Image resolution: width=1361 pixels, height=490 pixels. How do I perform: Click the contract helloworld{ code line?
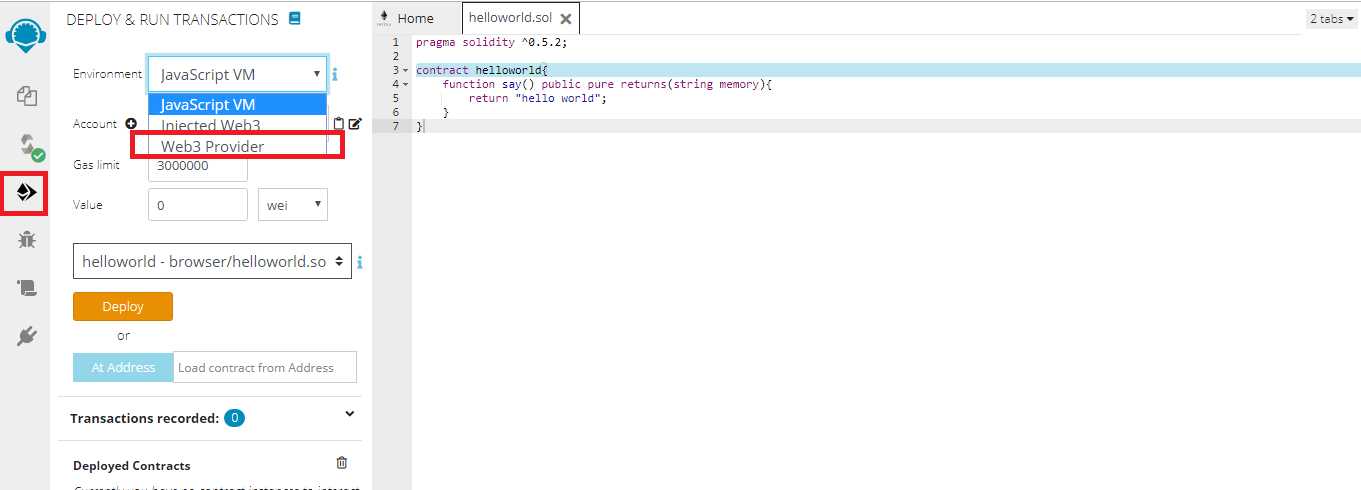483,70
